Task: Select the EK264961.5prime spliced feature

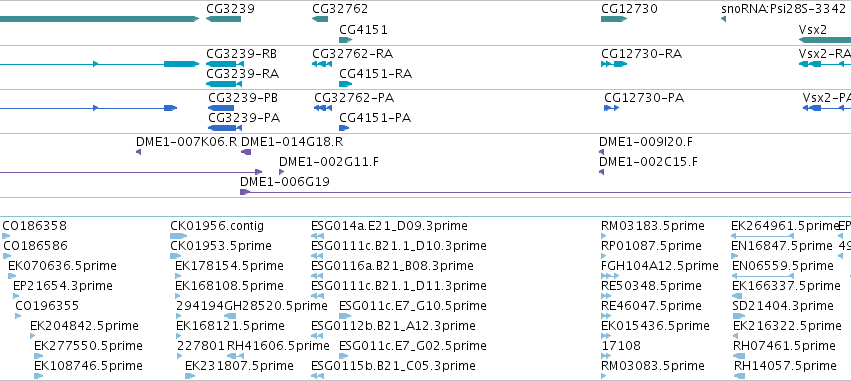Action: [763, 236]
